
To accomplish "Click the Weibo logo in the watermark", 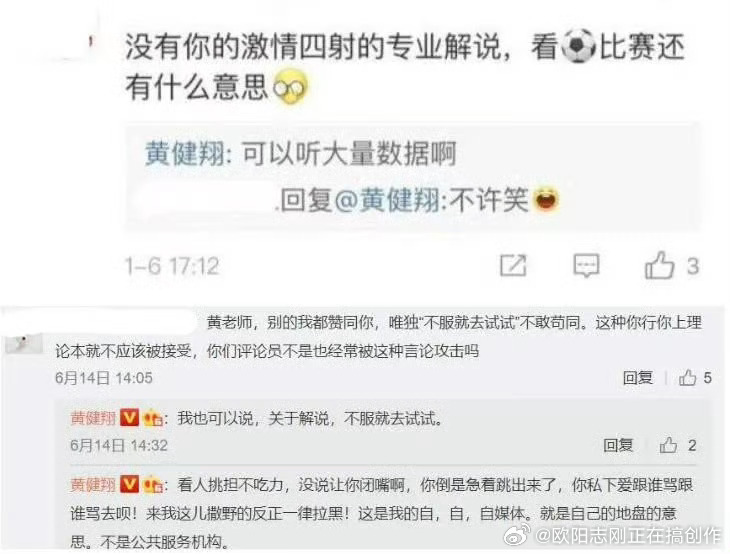I will (x=517, y=534).
